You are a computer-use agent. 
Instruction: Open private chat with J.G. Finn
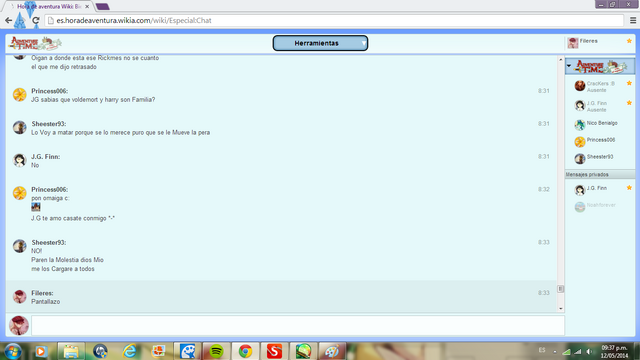600,189
